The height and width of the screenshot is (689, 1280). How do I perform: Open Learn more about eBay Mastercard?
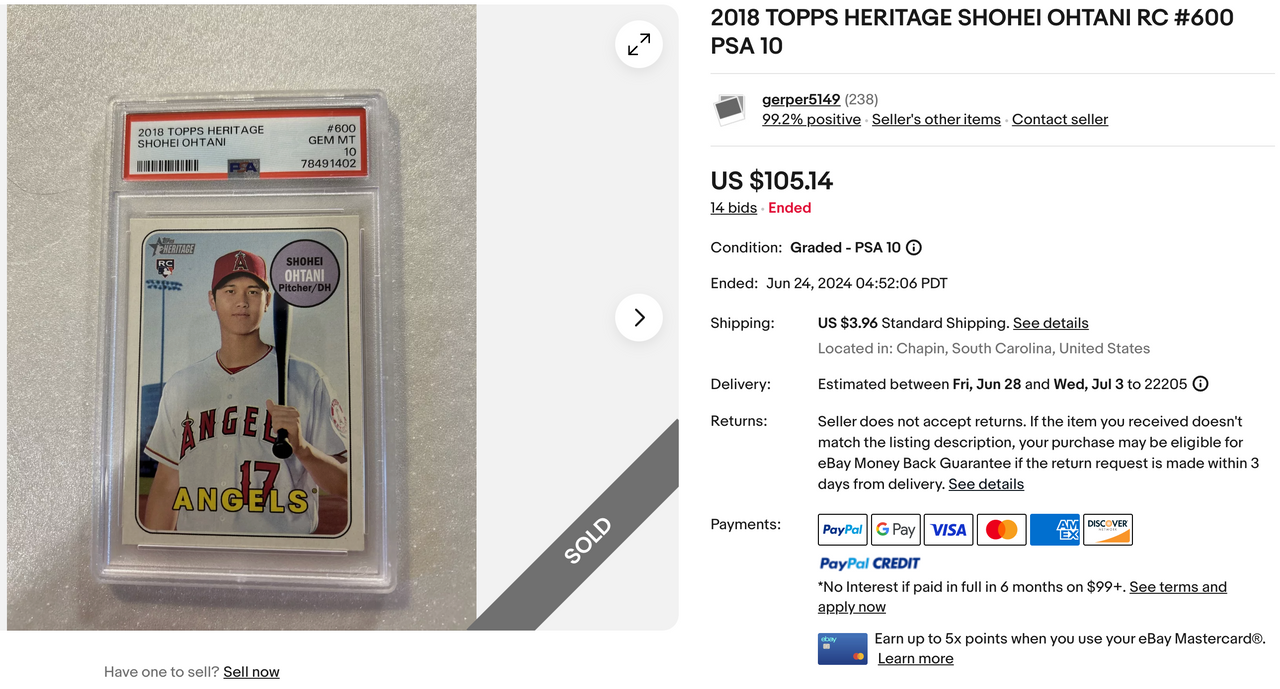tap(915, 659)
